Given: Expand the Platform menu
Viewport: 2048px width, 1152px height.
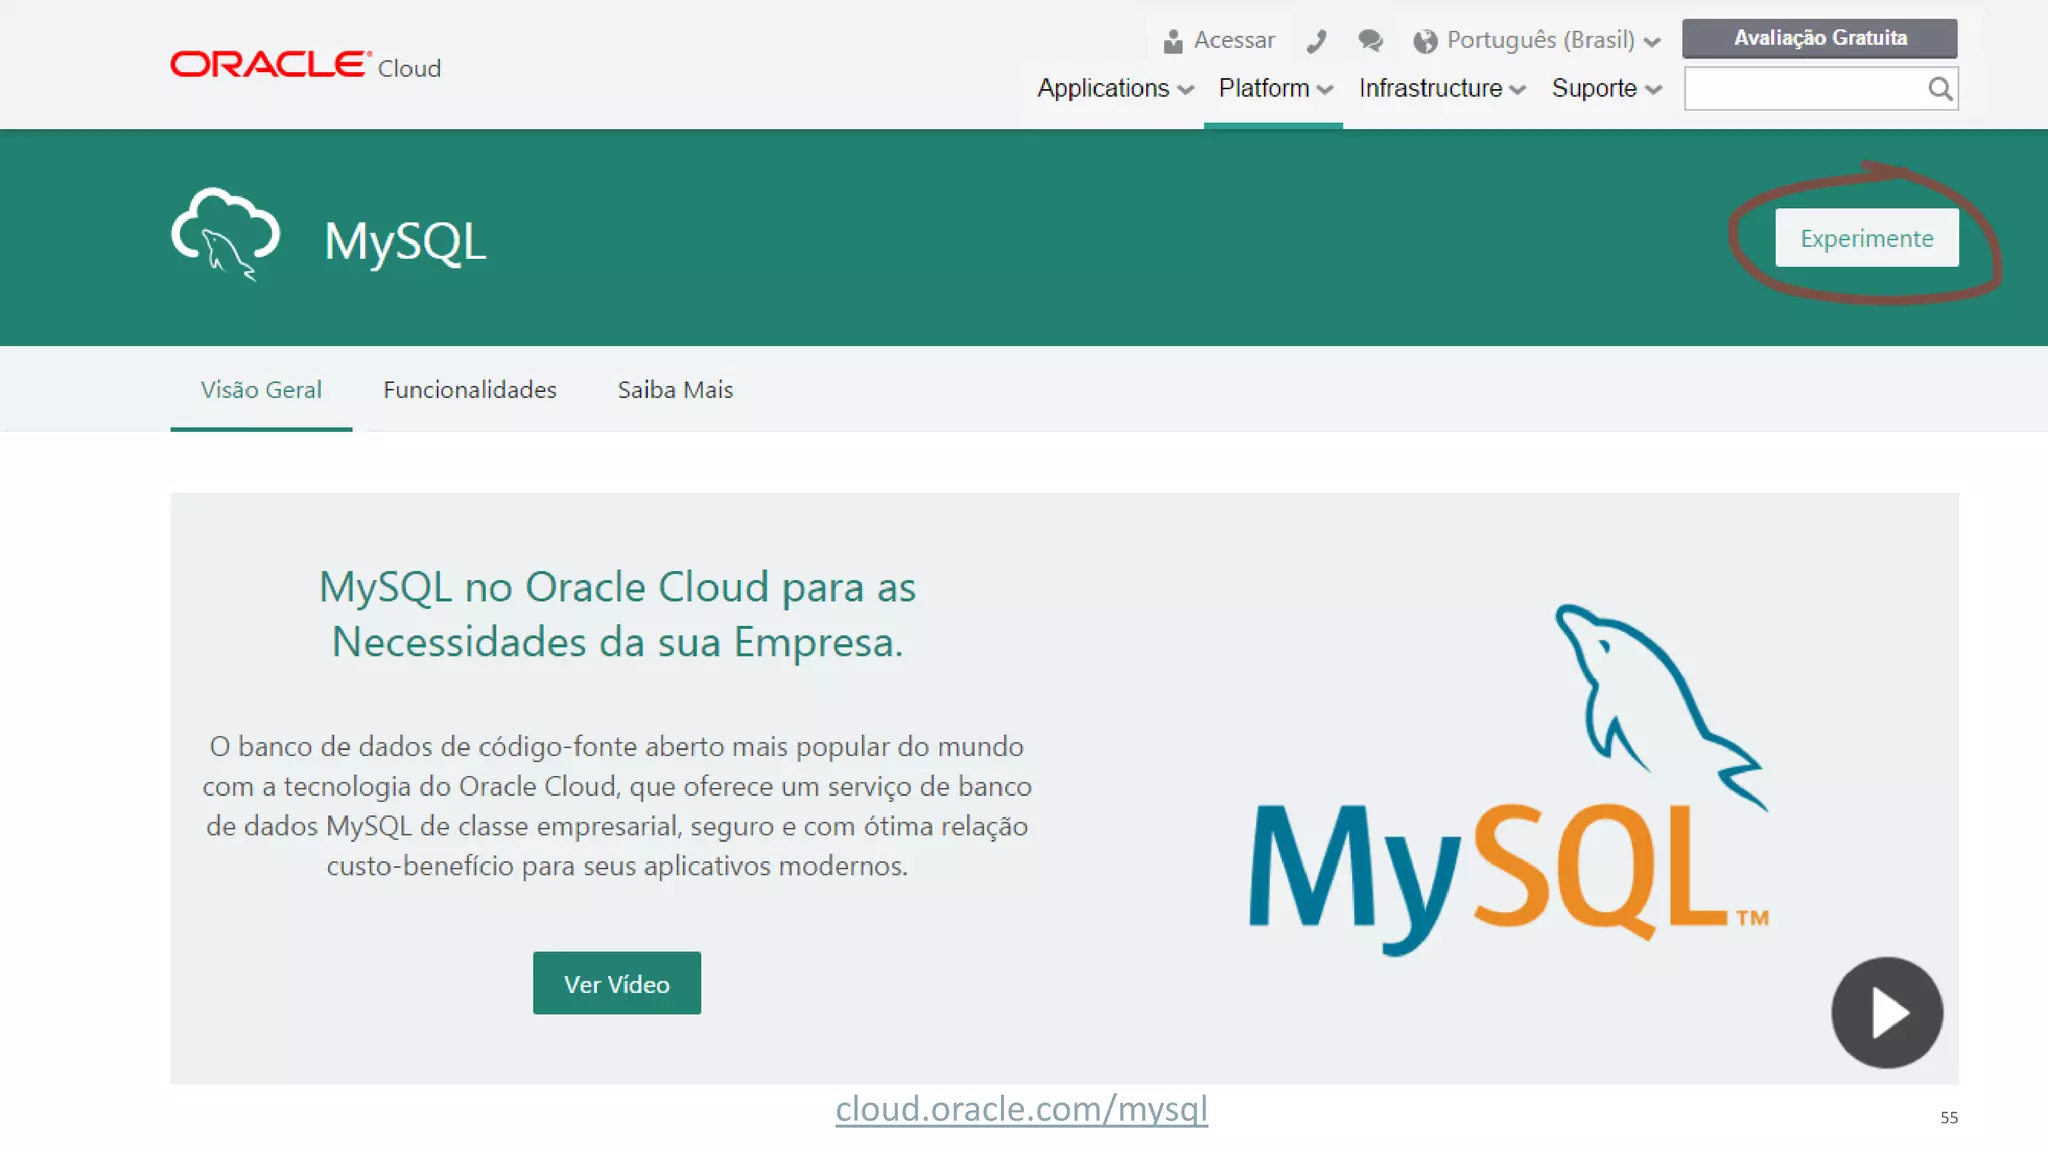Looking at the screenshot, I should (x=1275, y=88).
